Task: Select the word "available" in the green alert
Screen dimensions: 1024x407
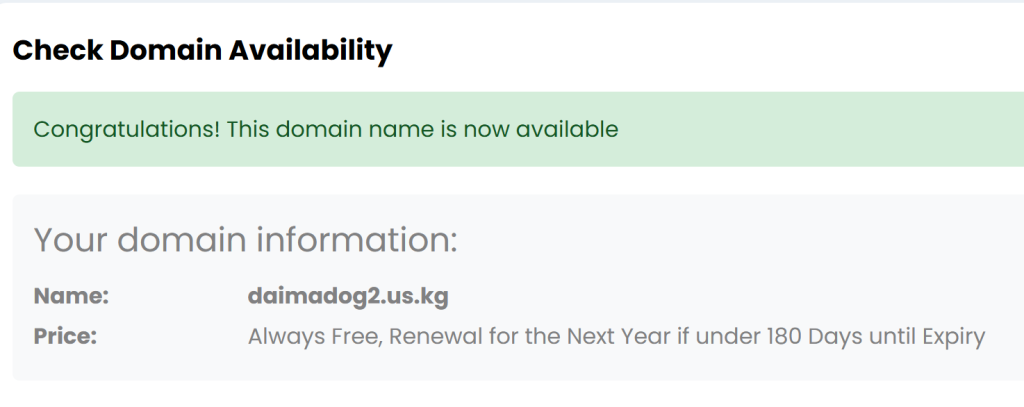Action: pos(567,129)
